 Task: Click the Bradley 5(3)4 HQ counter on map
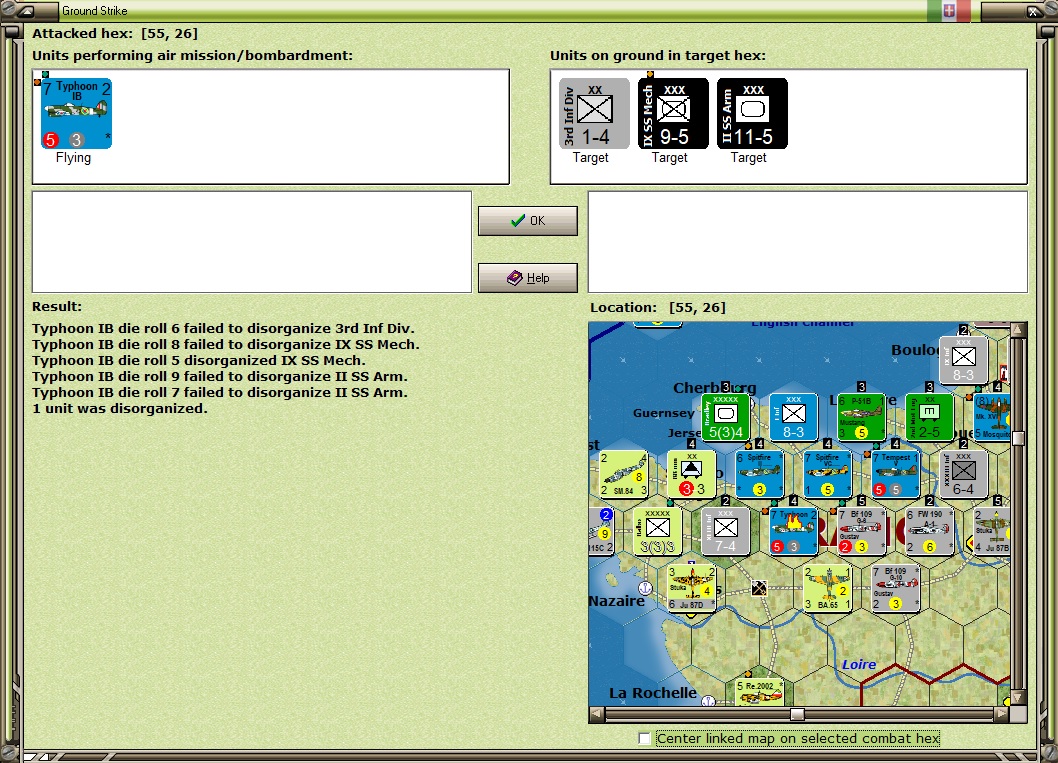(725, 418)
